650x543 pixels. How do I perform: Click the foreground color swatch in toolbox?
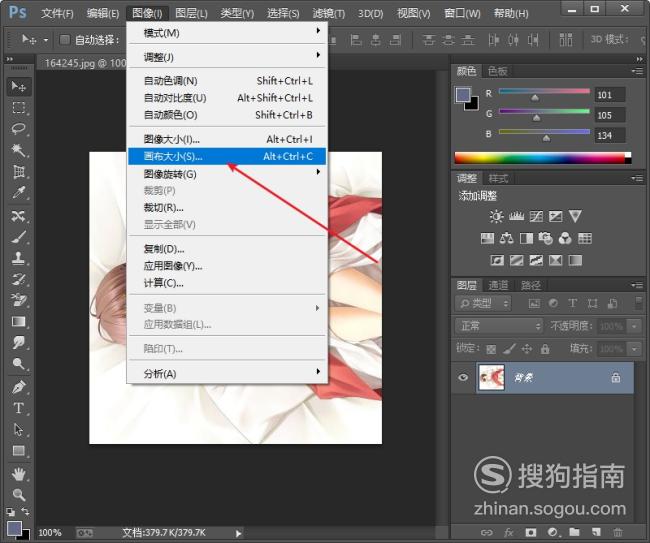[14, 528]
